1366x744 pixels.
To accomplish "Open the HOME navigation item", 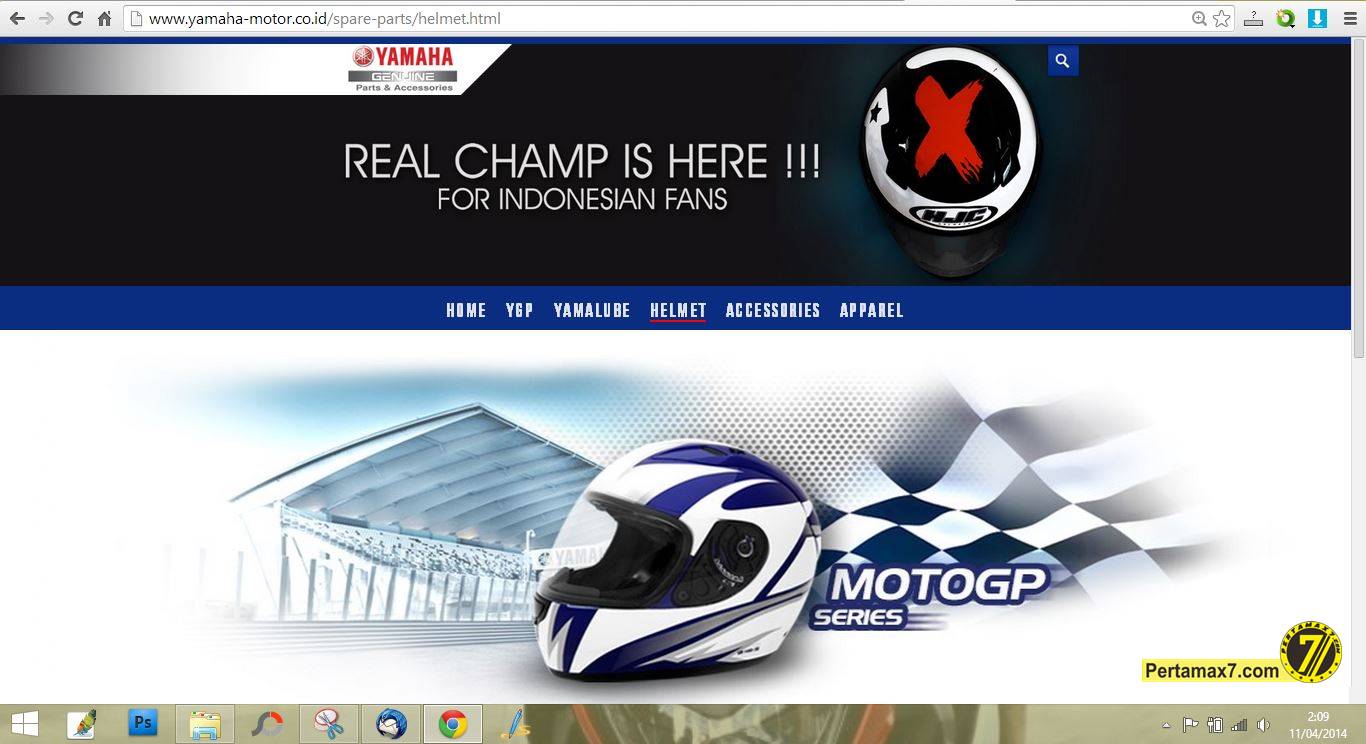I will [466, 310].
